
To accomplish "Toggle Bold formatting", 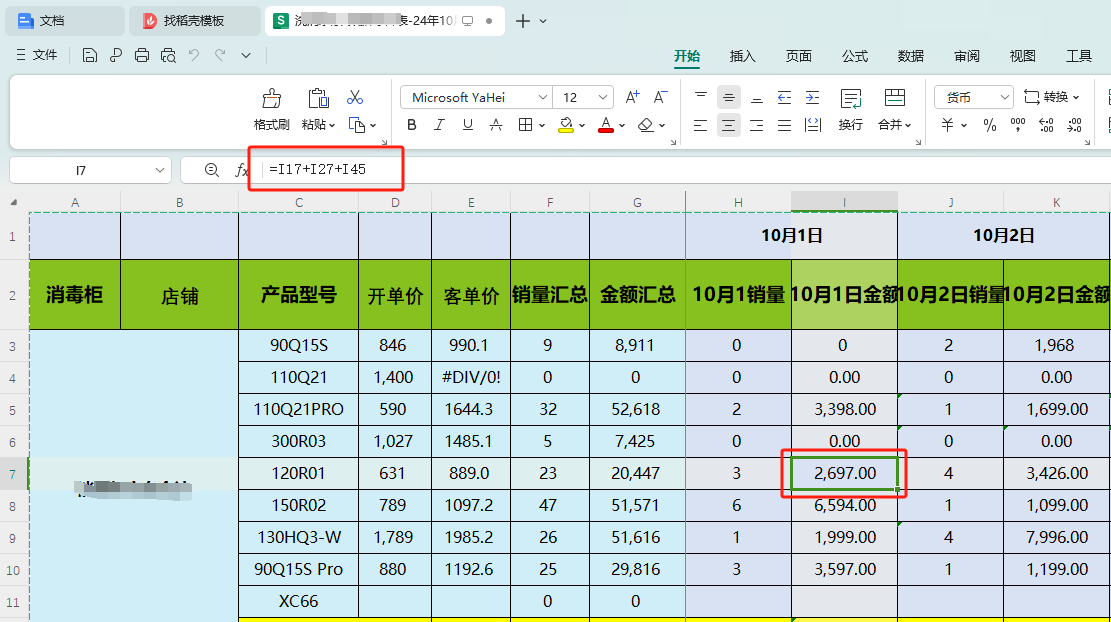I will pos(412,125).
